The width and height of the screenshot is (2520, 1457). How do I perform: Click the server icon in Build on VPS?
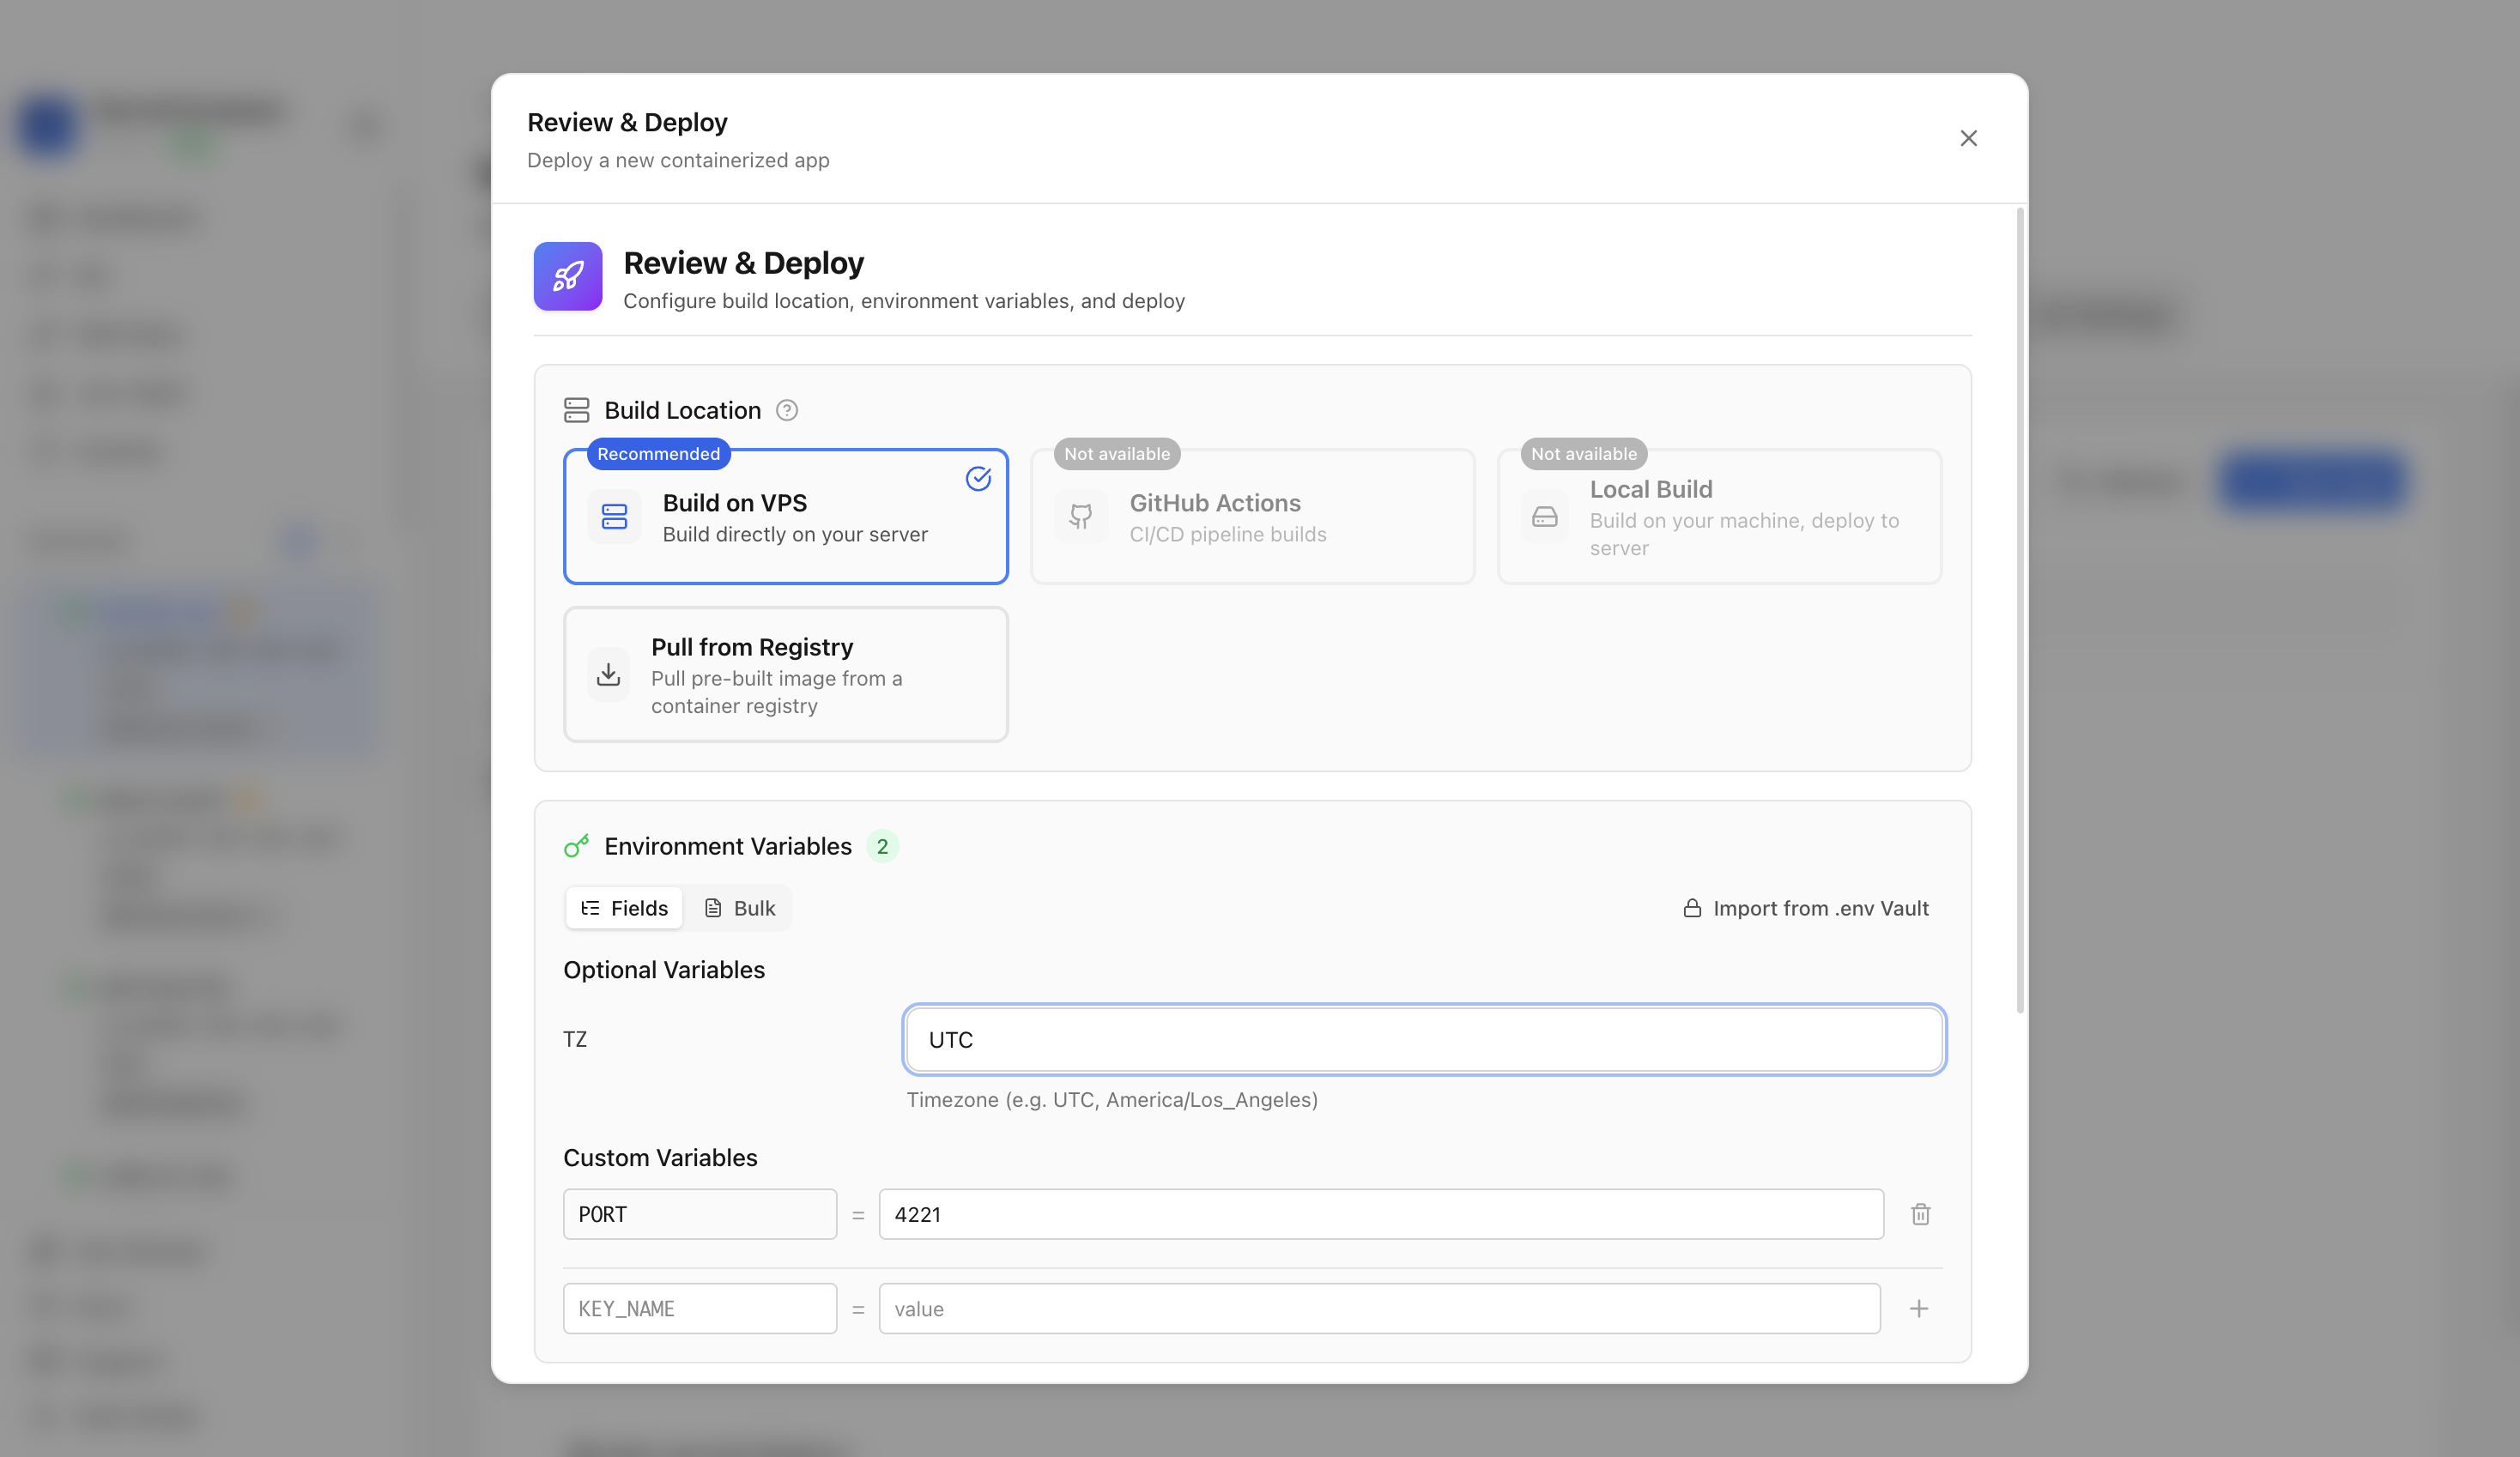pos(614,516)
